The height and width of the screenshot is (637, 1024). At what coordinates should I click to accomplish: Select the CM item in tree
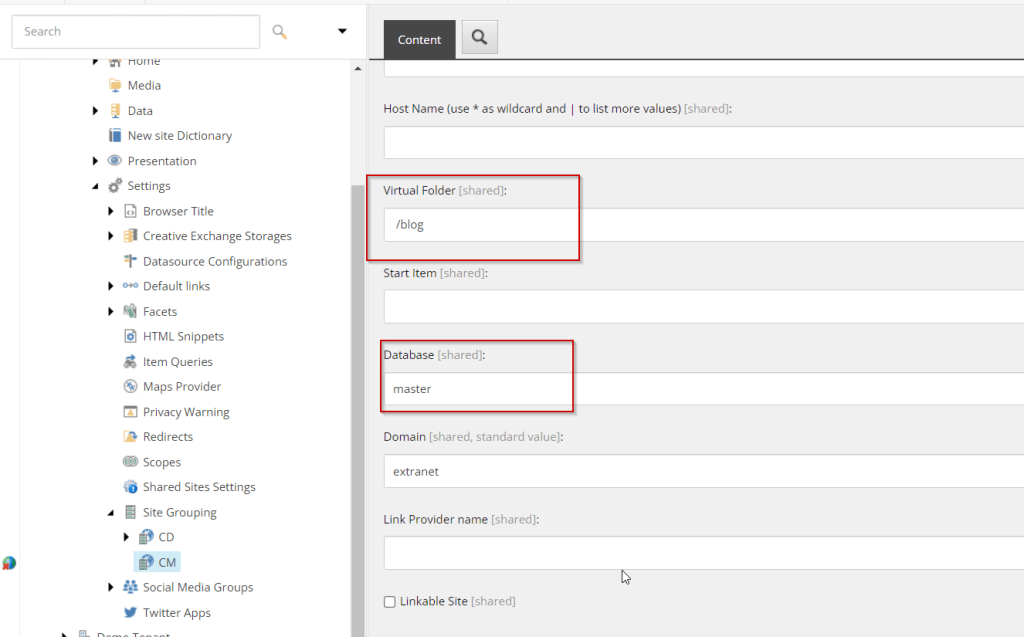(x=166, y=563)
